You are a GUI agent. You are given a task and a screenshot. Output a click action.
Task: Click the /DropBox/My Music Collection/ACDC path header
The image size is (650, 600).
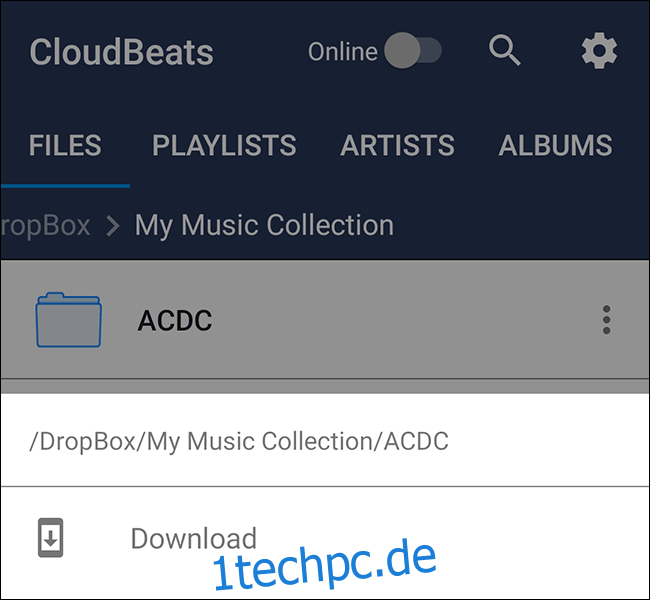coord(239,441)
